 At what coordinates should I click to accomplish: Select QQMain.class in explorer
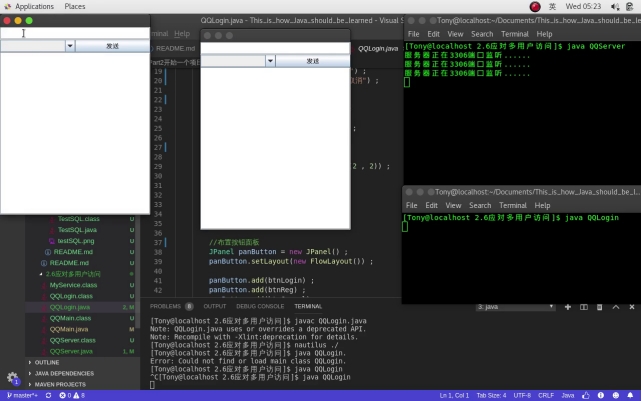click(x=70, y=318)
